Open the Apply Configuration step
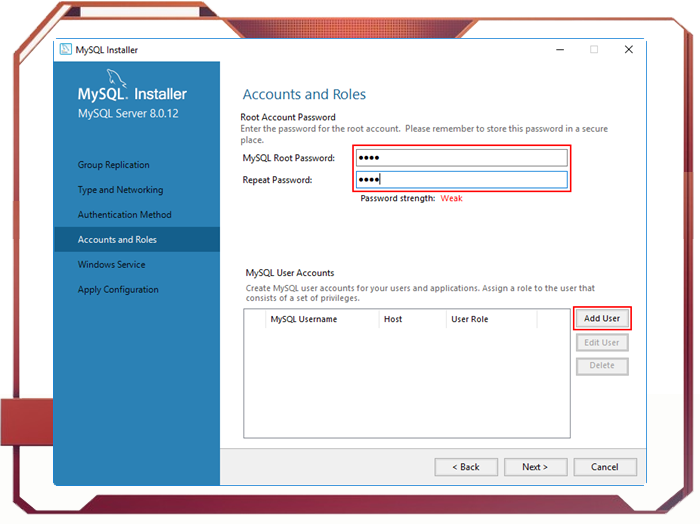 (x=118, y=290)
